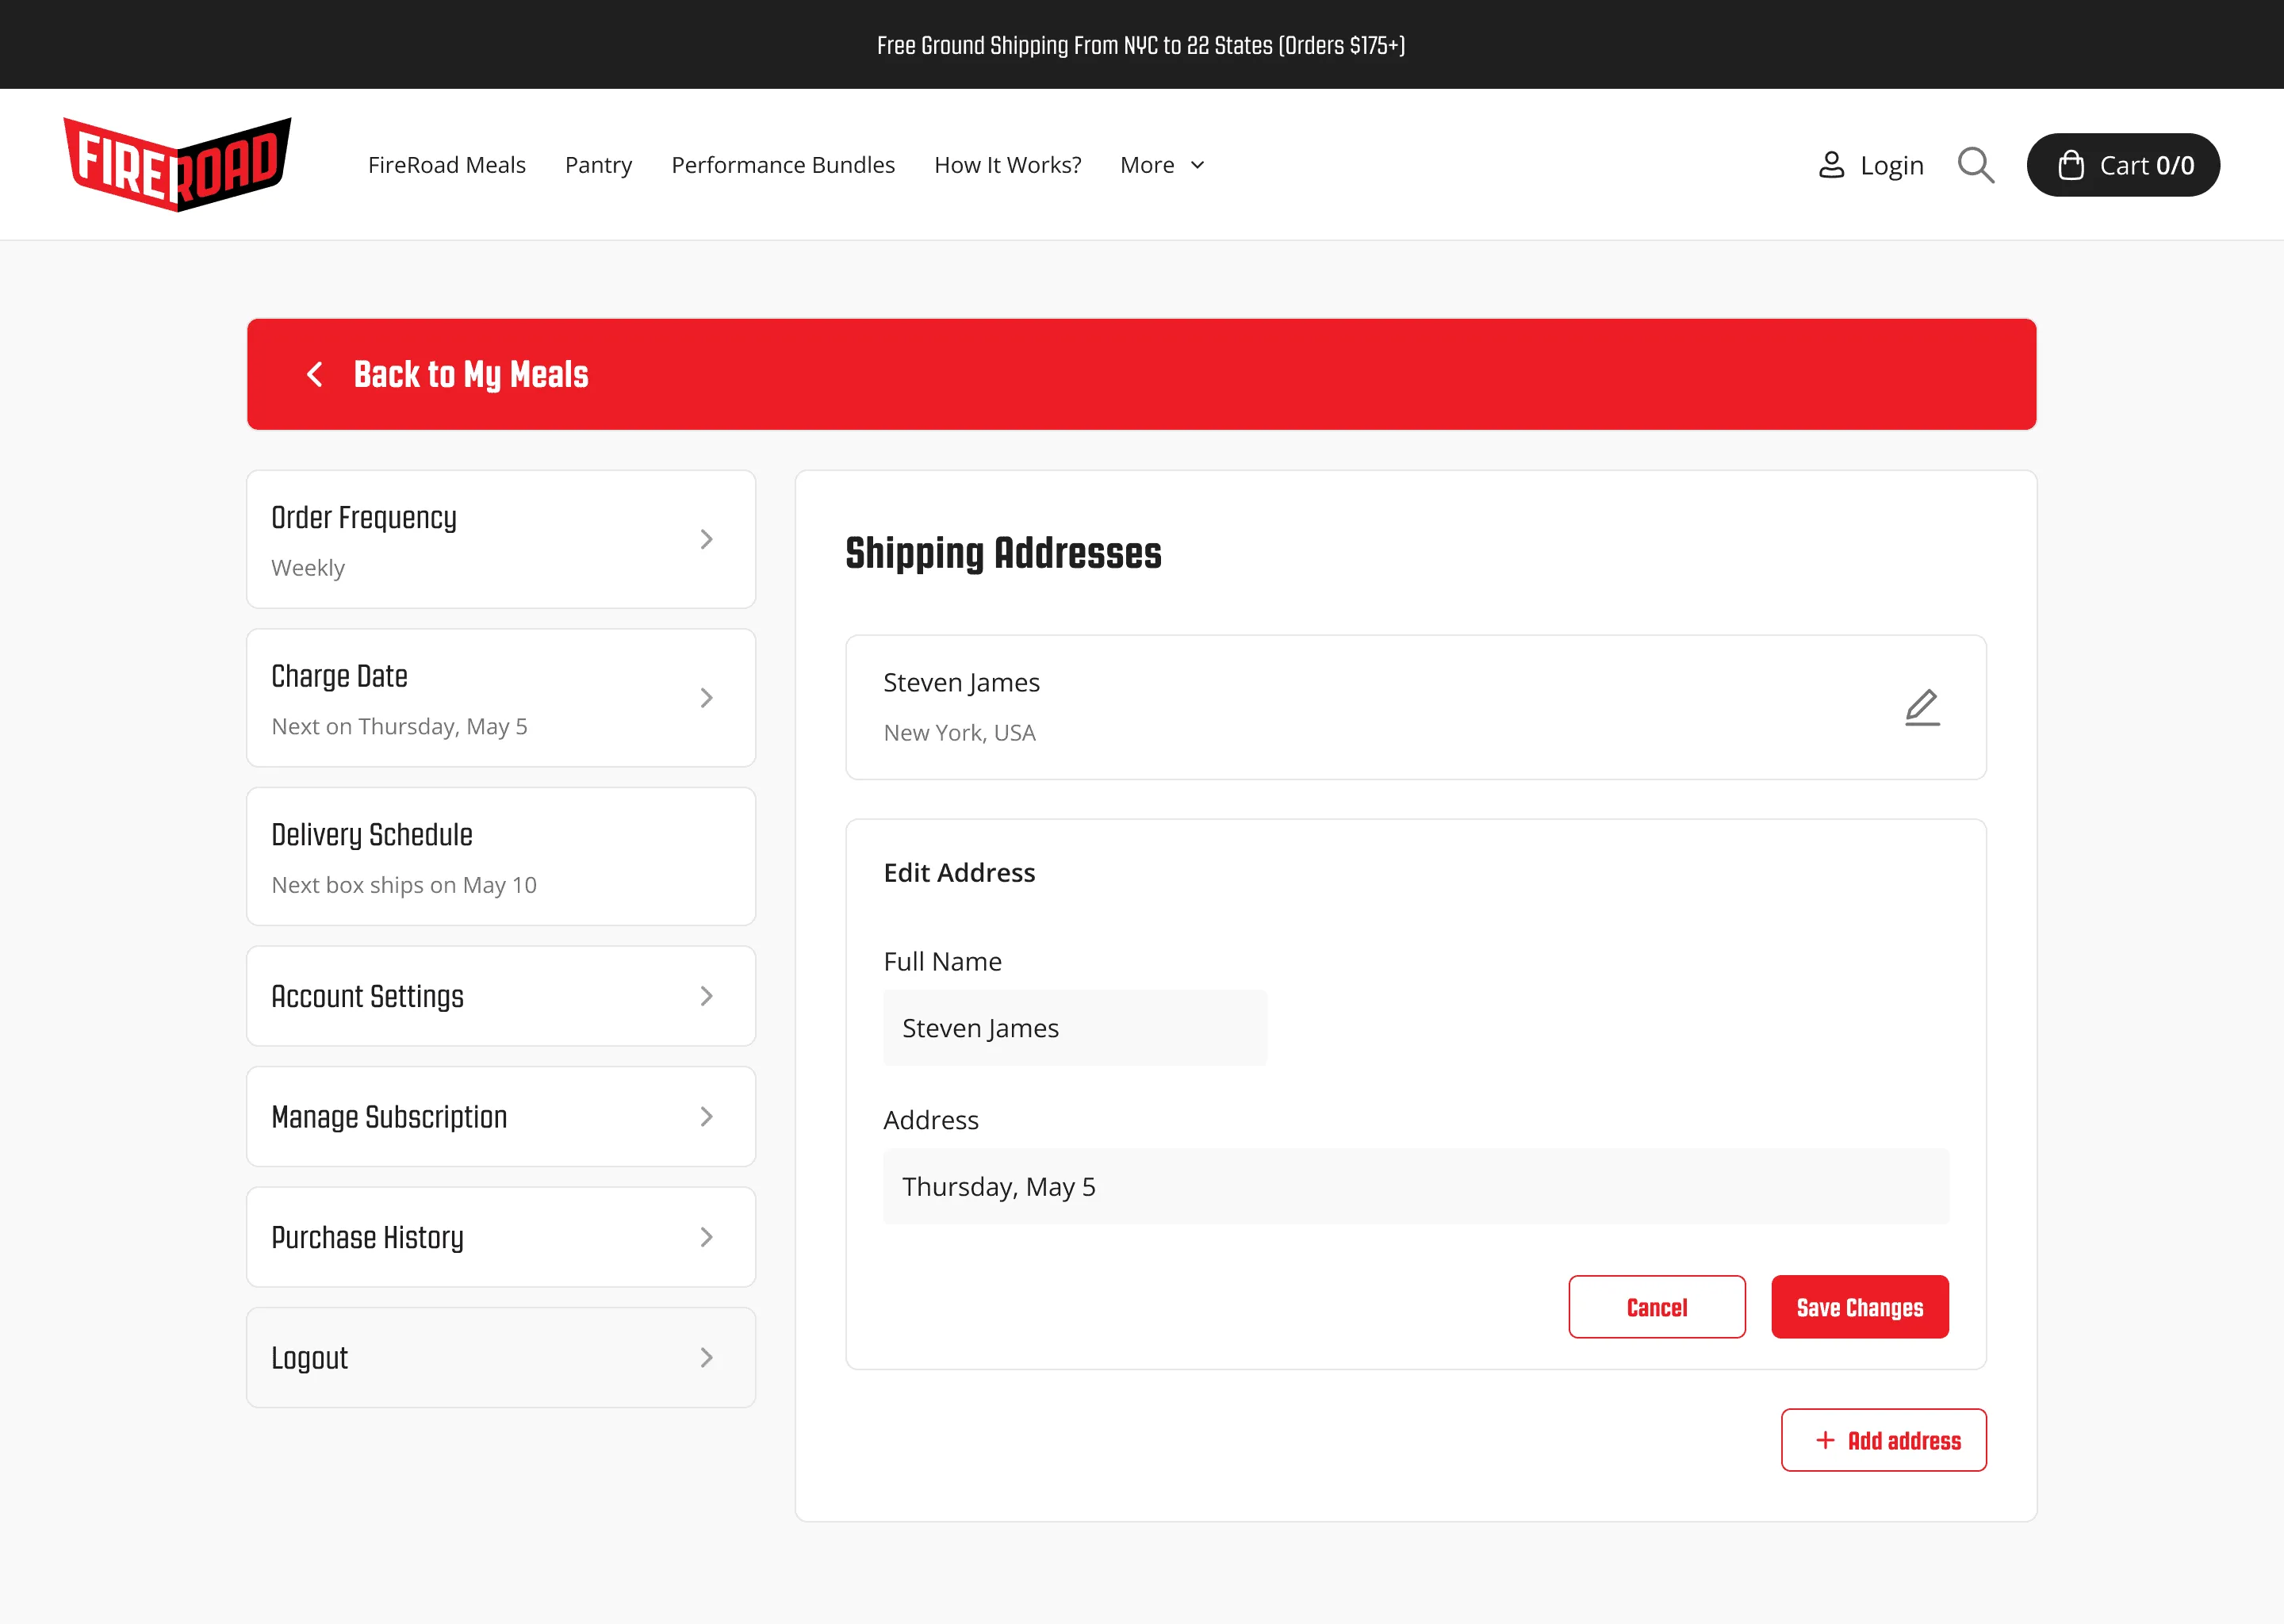Open Charge Date chevron
The image size is (2284, 1624).
tap(706, 698)
